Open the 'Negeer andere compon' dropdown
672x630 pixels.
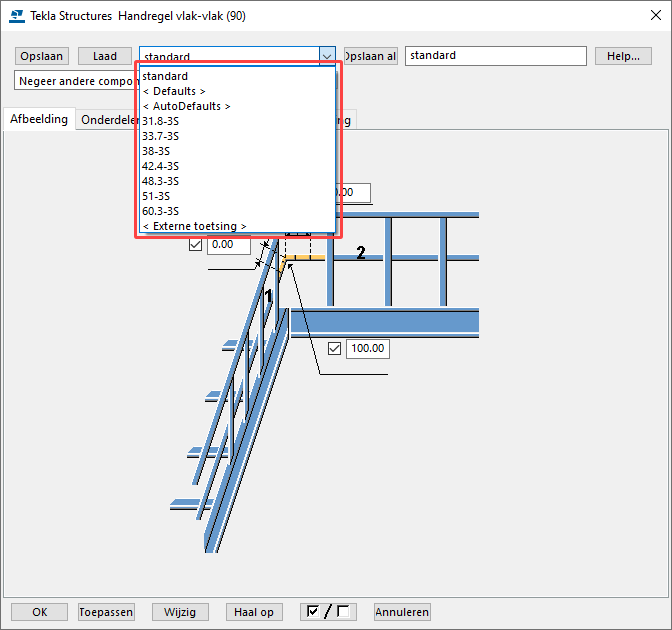tap(75, 81)
